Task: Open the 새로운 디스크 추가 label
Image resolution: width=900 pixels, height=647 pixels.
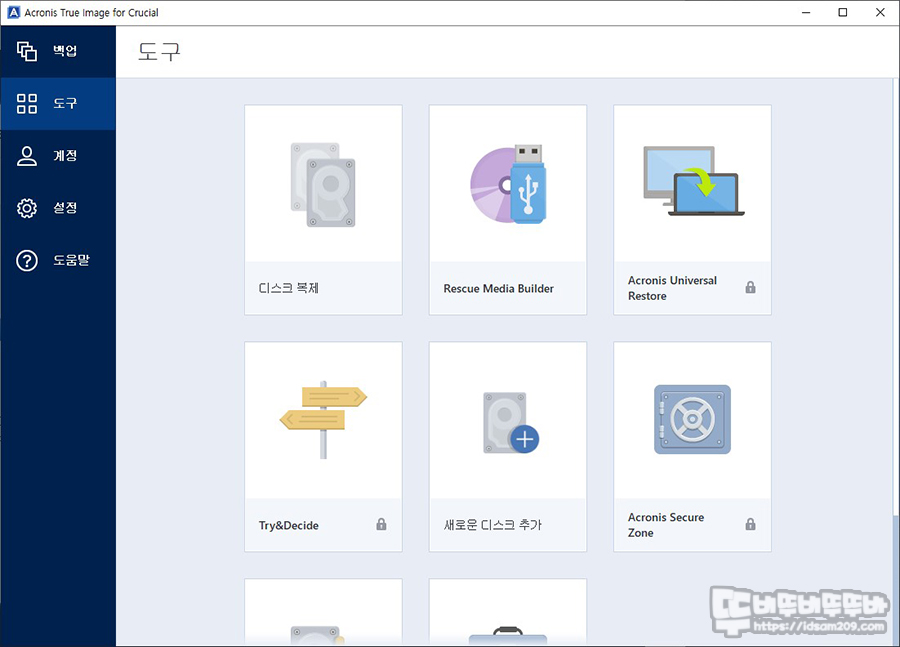Action: point(492,525)
